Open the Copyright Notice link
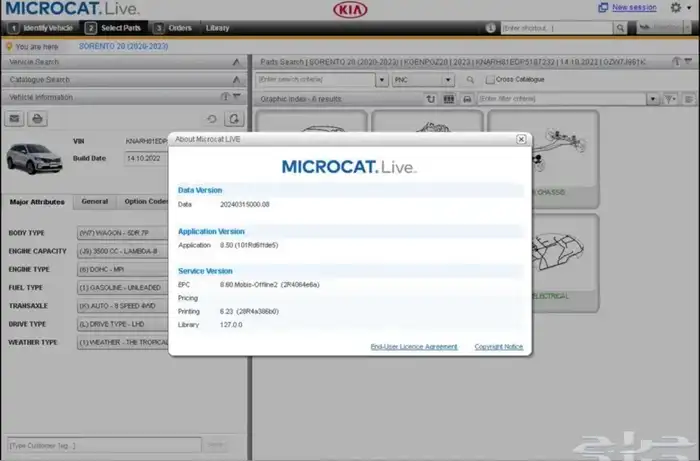700x461 pixels. tap(499, 347)
